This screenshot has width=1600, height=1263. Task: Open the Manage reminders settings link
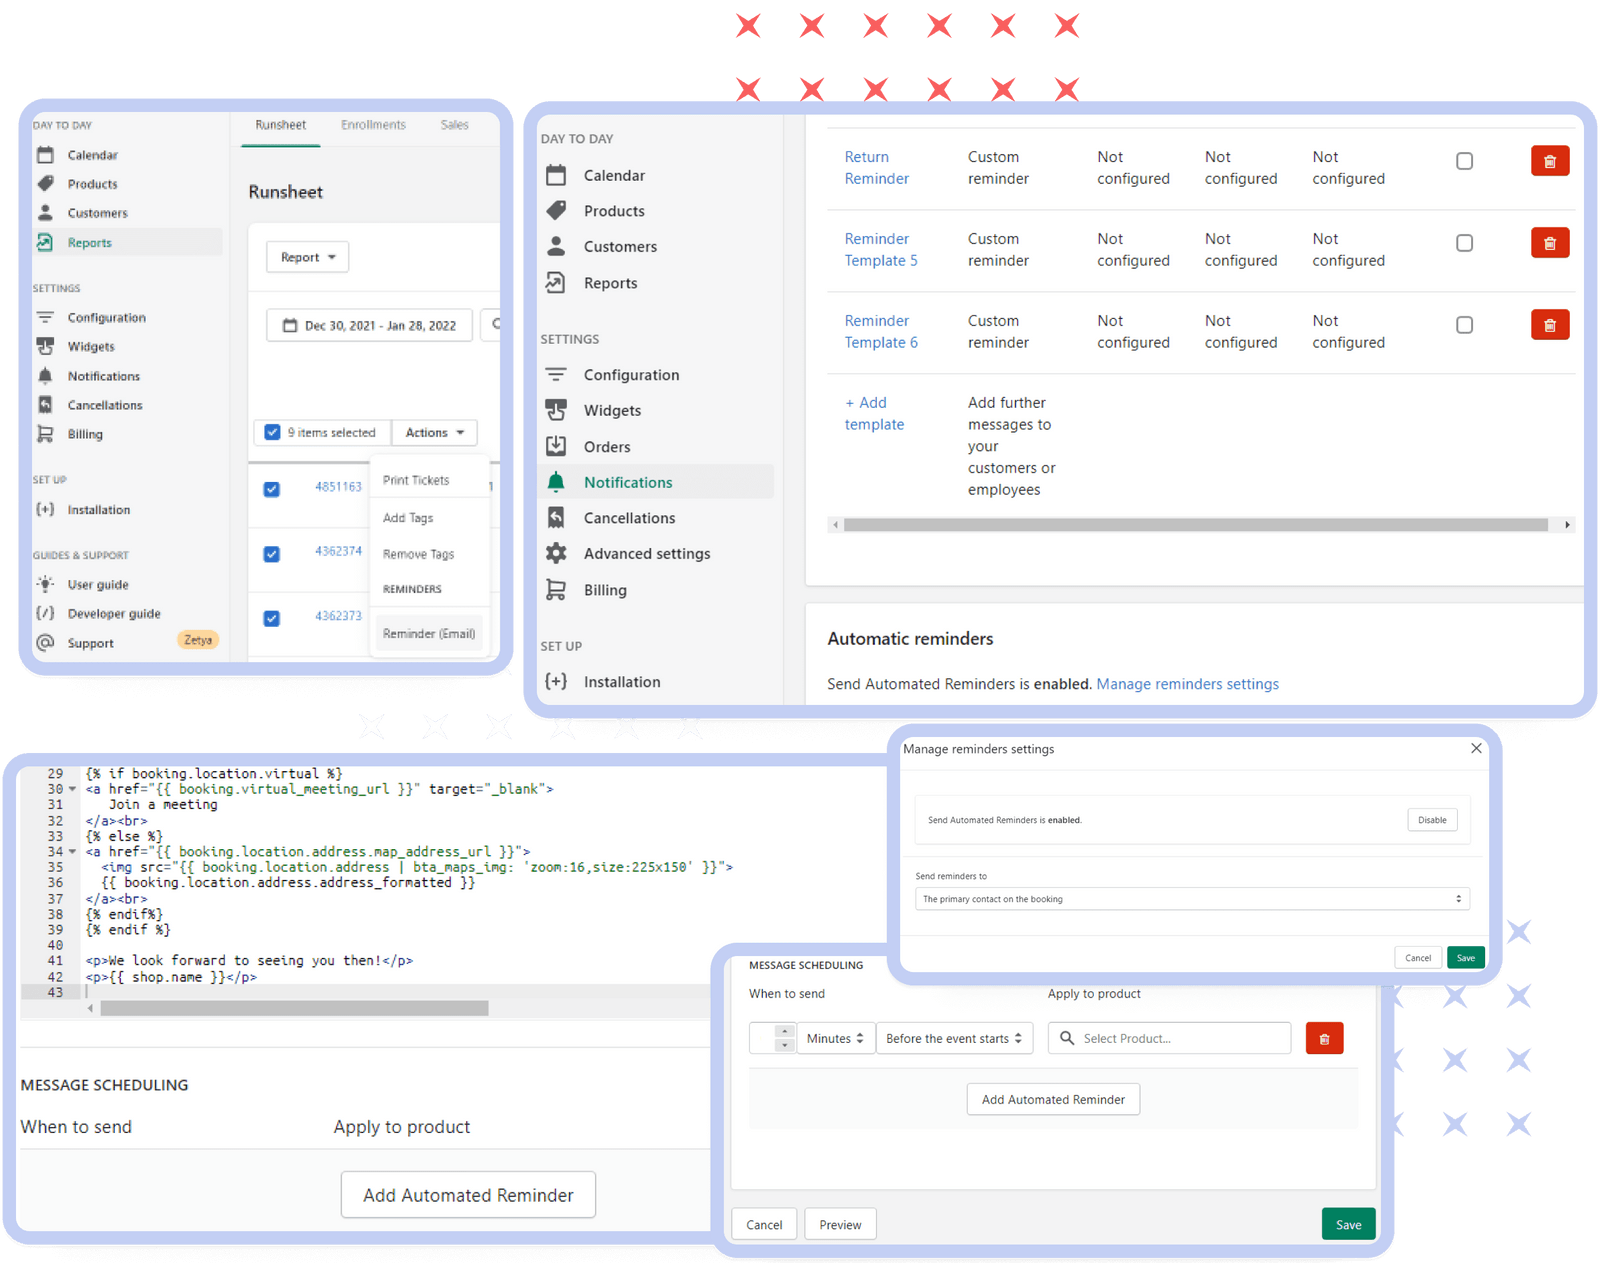tap(1187, 684)
